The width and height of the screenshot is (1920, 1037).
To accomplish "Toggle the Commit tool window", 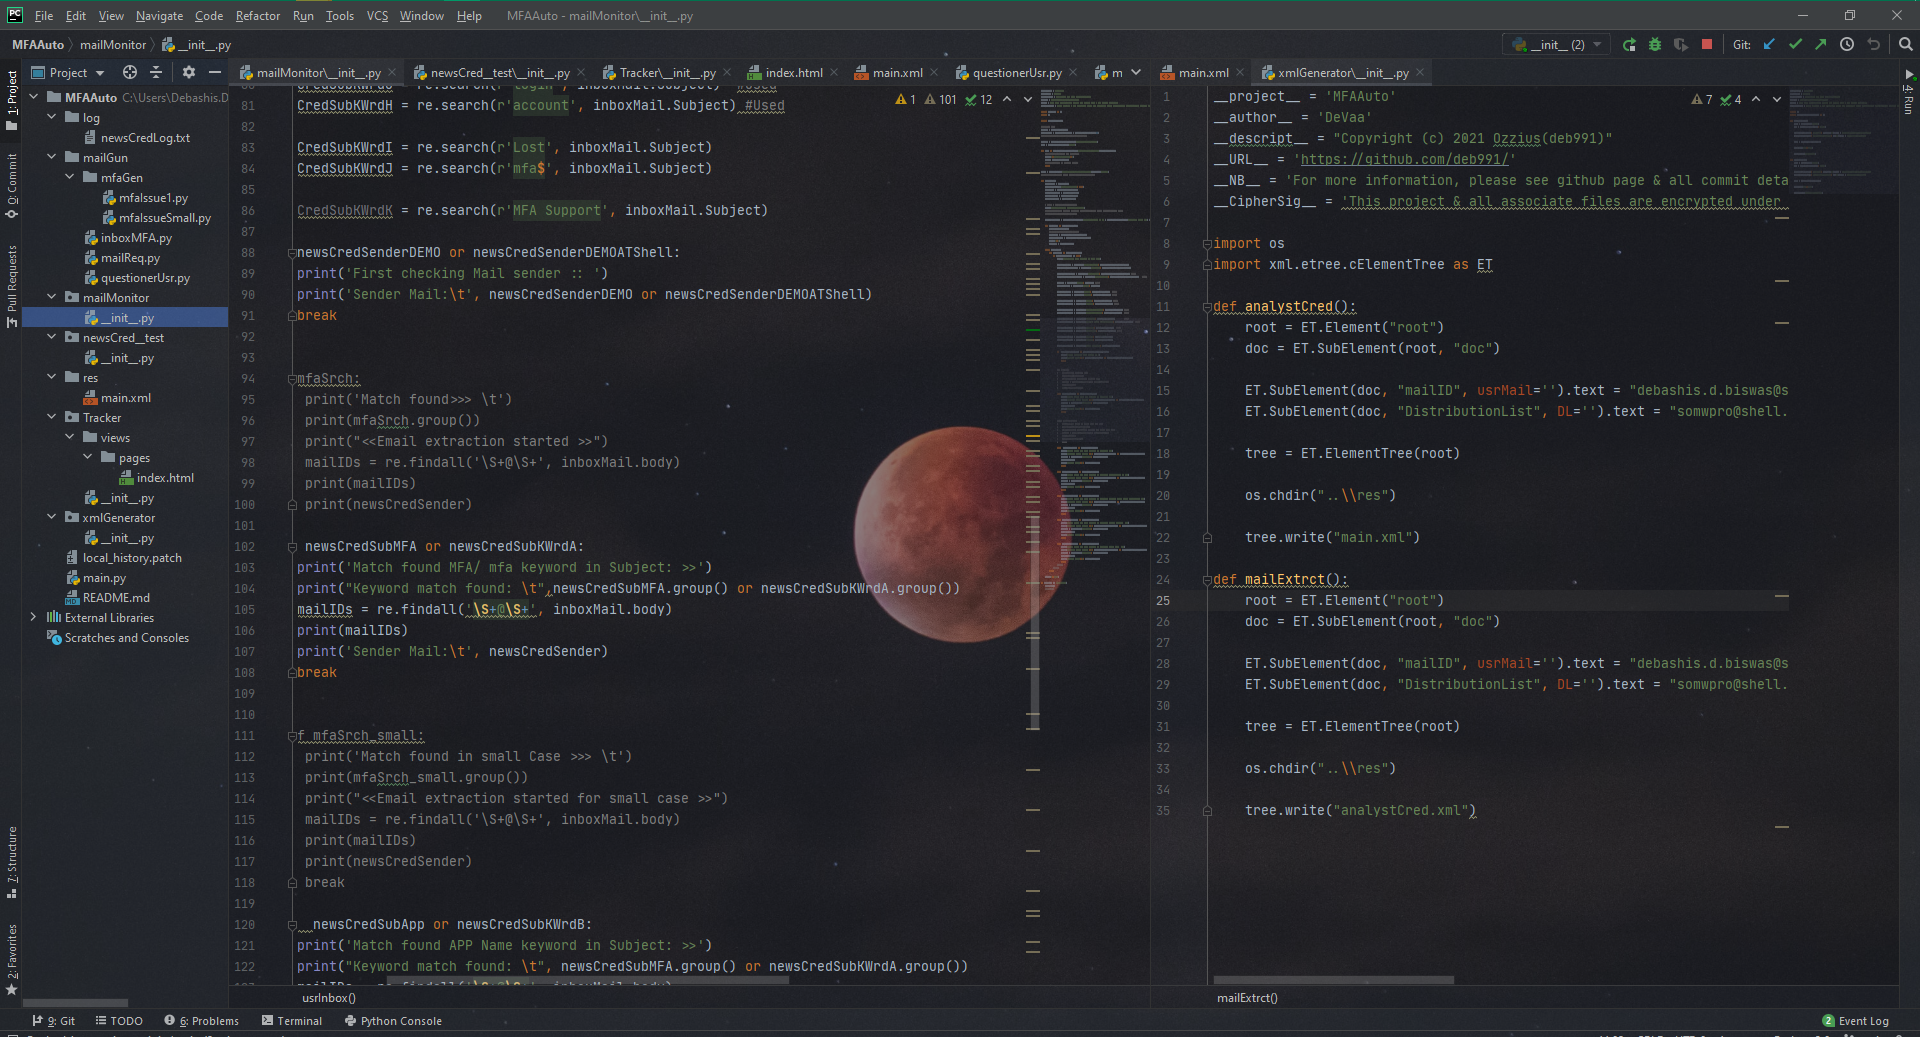I will (12, 186).
